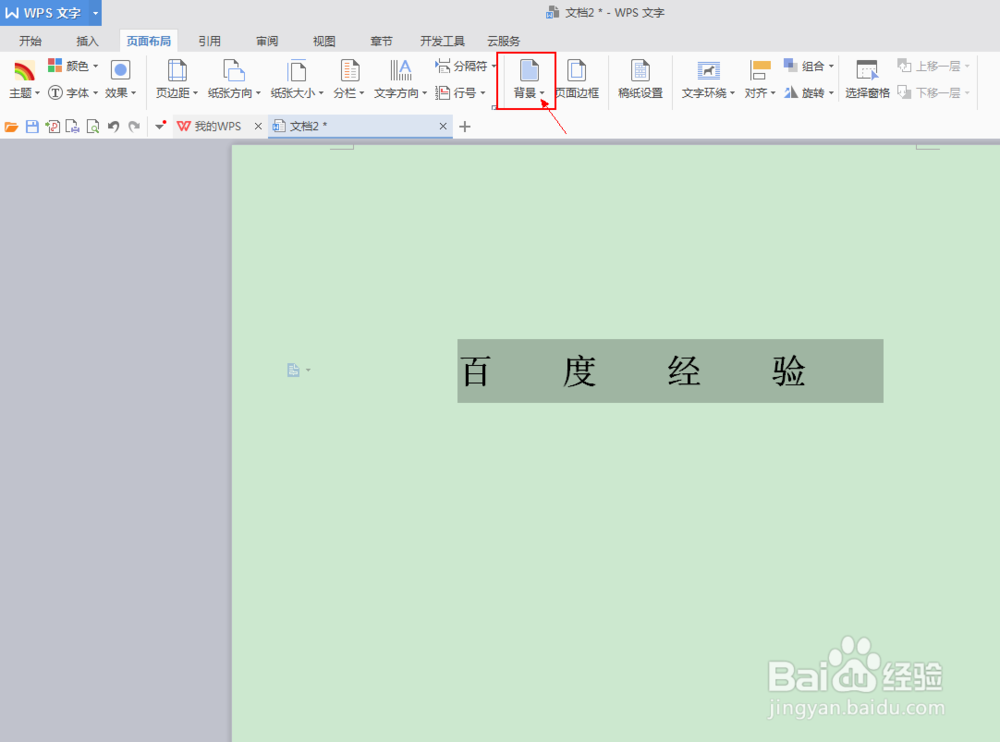Click the 分栏 columns icon

point(348,80)
